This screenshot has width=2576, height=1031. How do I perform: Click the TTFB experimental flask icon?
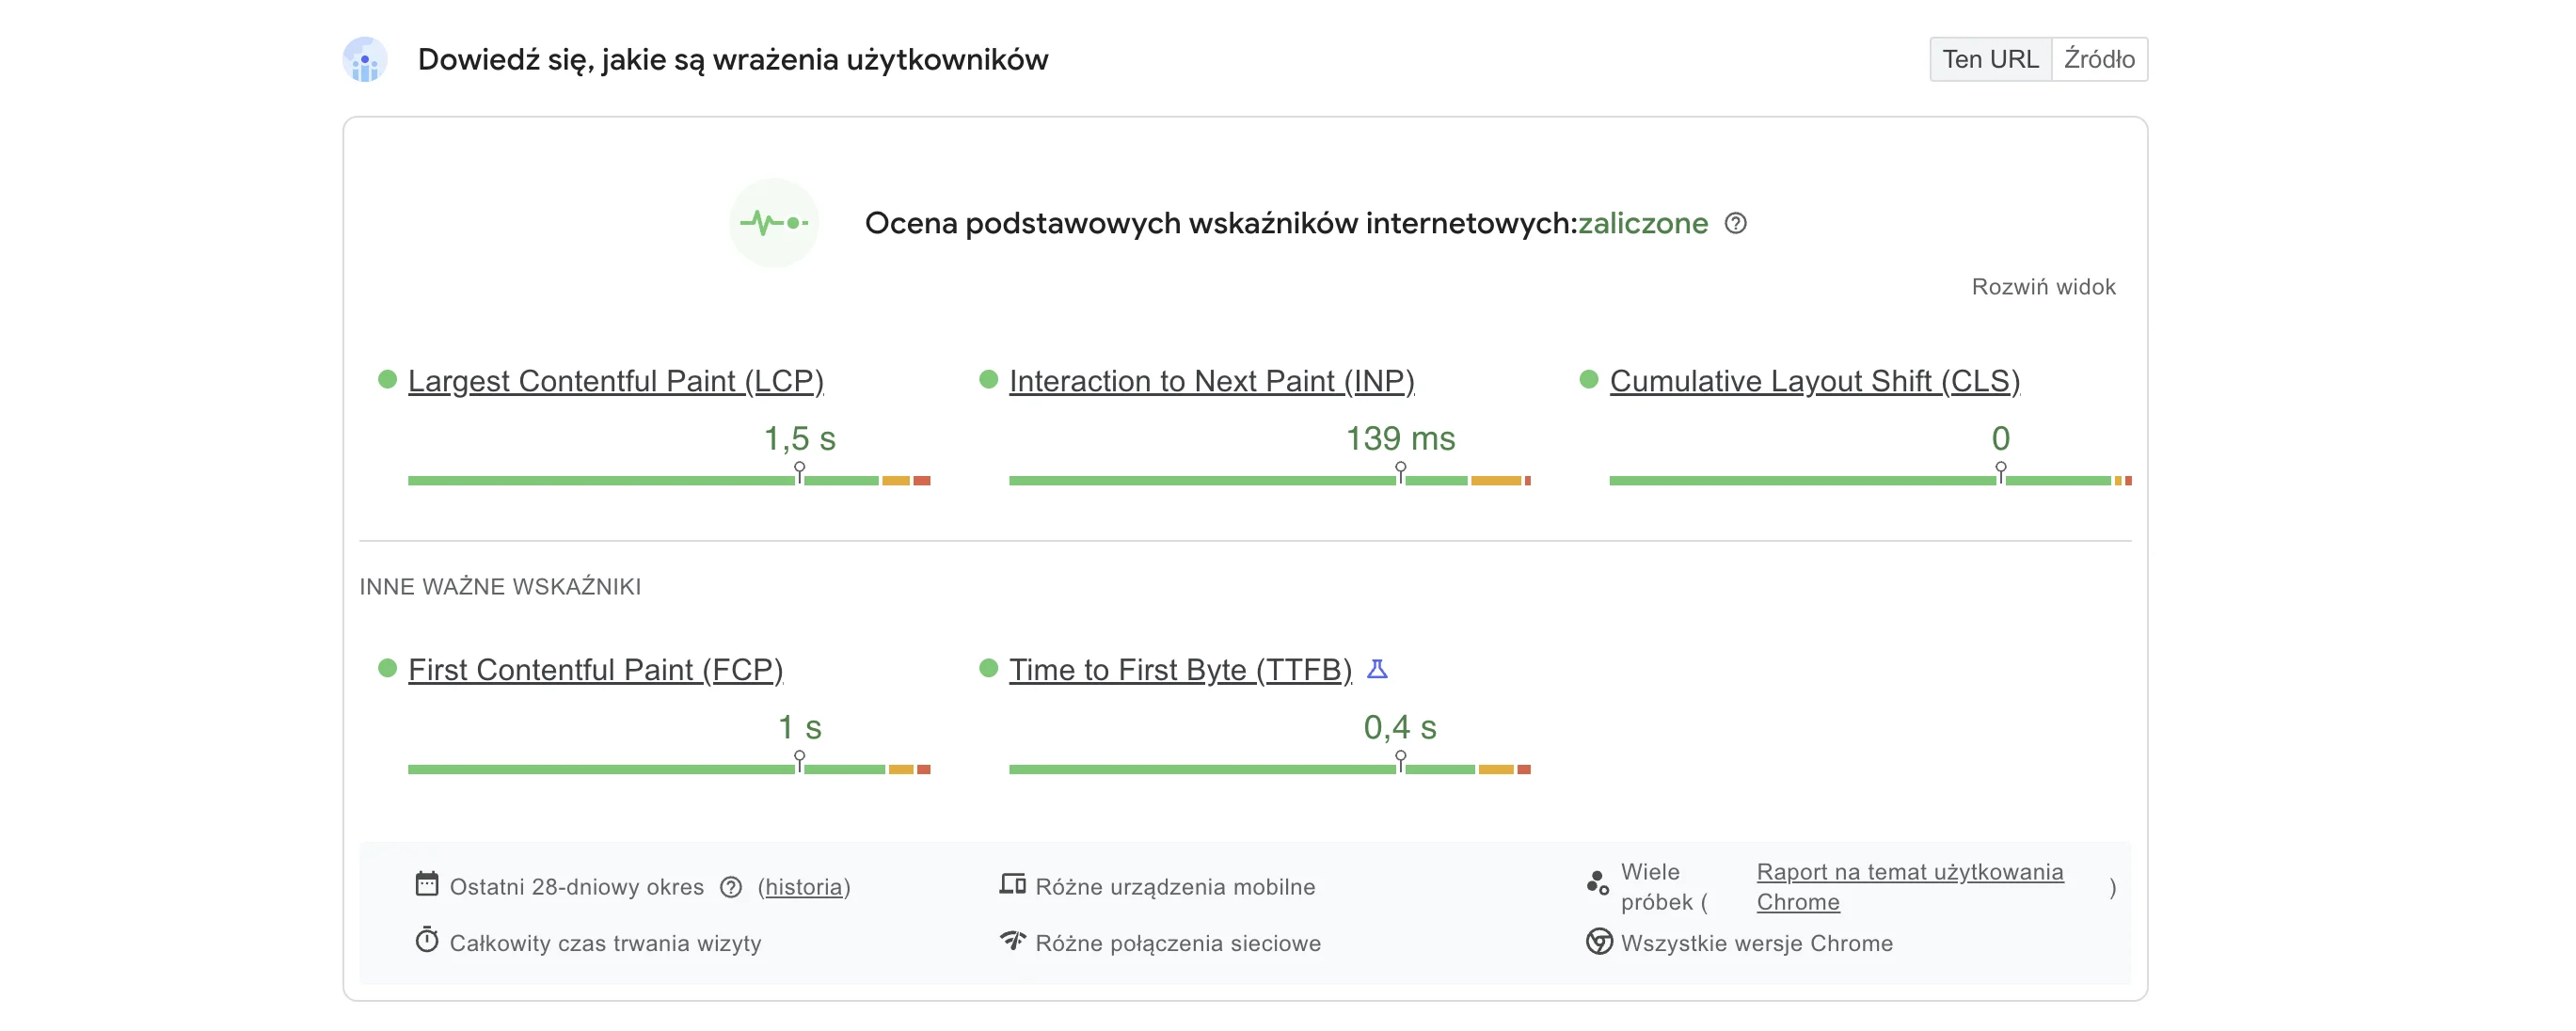point(1377,669)
